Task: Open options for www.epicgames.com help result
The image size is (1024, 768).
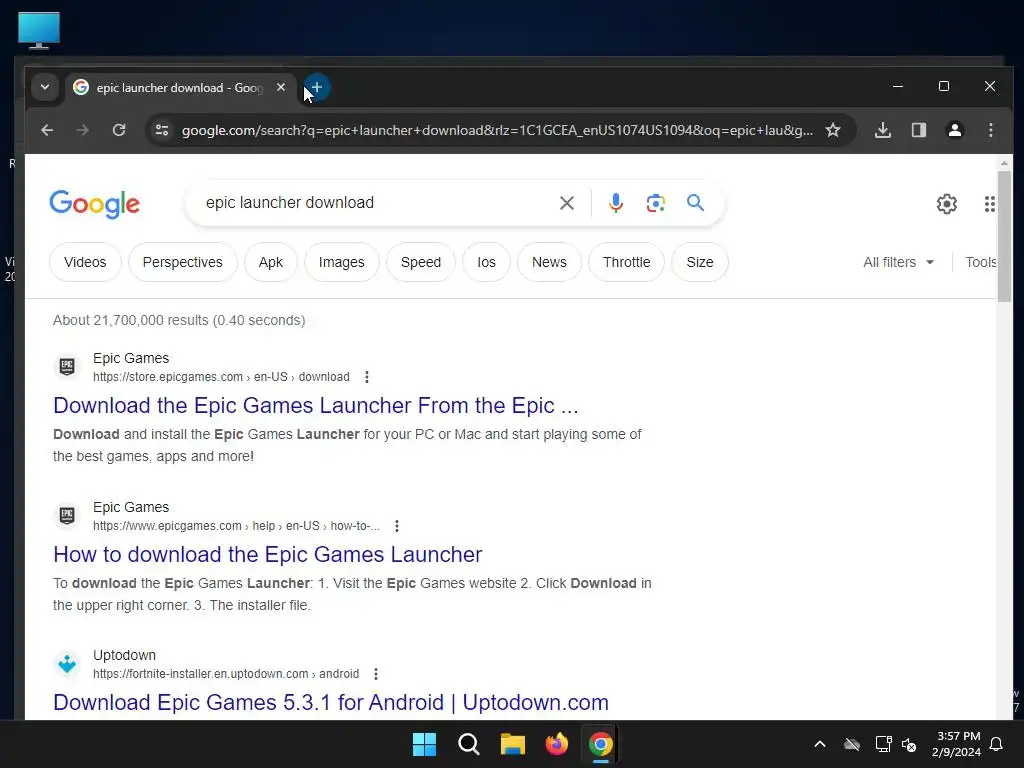Action: click(396, 526)
